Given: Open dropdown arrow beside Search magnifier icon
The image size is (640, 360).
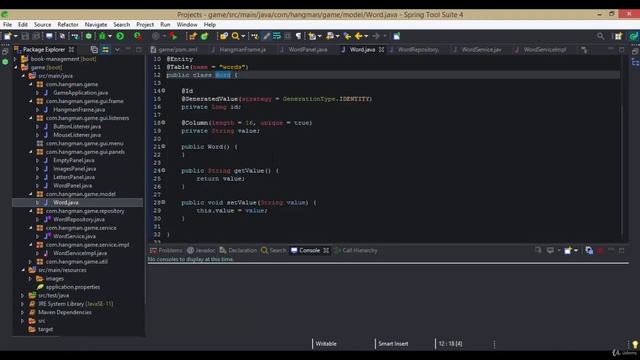Looking at the screenshot, I should [243, 36].
